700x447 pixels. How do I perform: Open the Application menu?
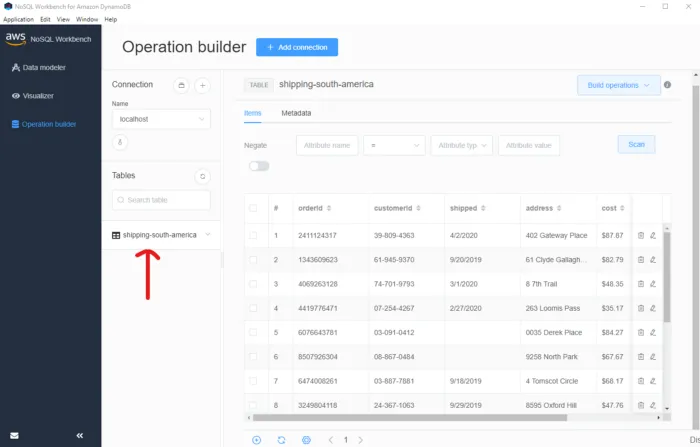click(x=18, y=20)
